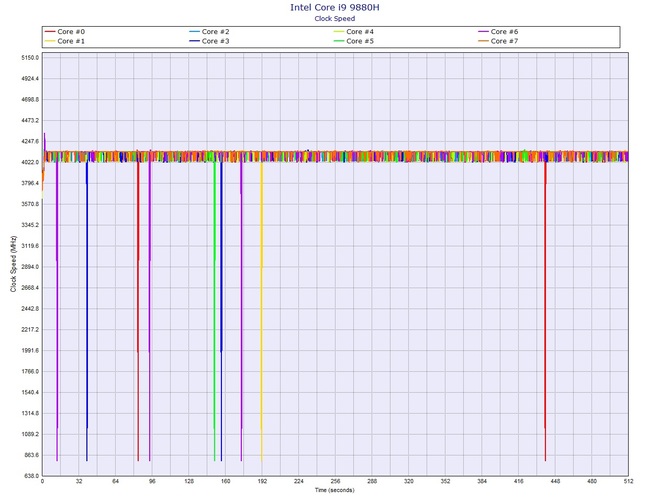Viewport: 670px width, 502px height.
Task: Click the 320 tick on the time axis
Action: point(409,481)
